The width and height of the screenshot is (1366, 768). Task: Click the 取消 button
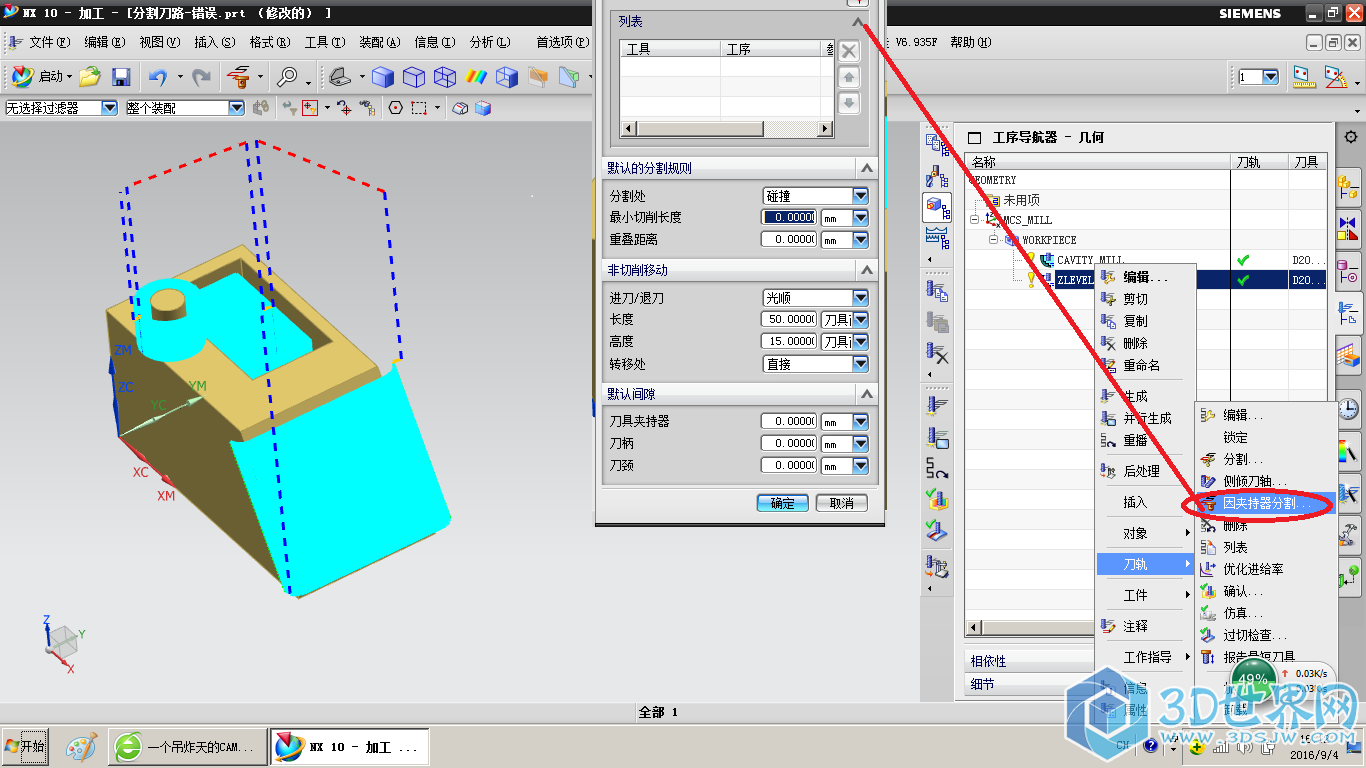coord(841,503)
